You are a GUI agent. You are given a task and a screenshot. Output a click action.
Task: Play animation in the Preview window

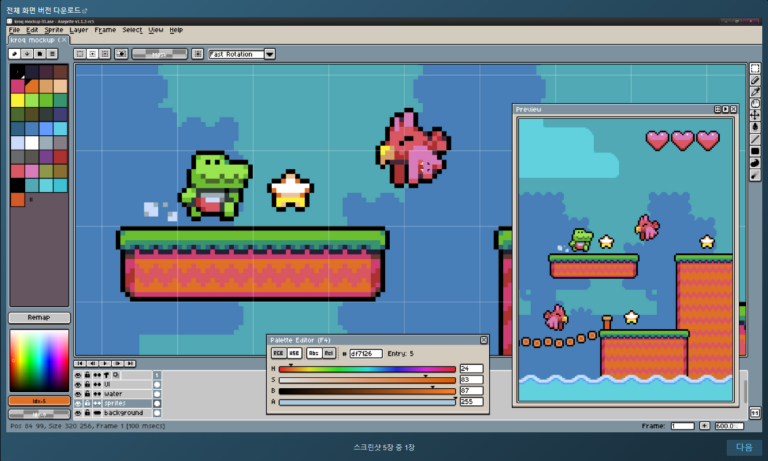(725, 109)
